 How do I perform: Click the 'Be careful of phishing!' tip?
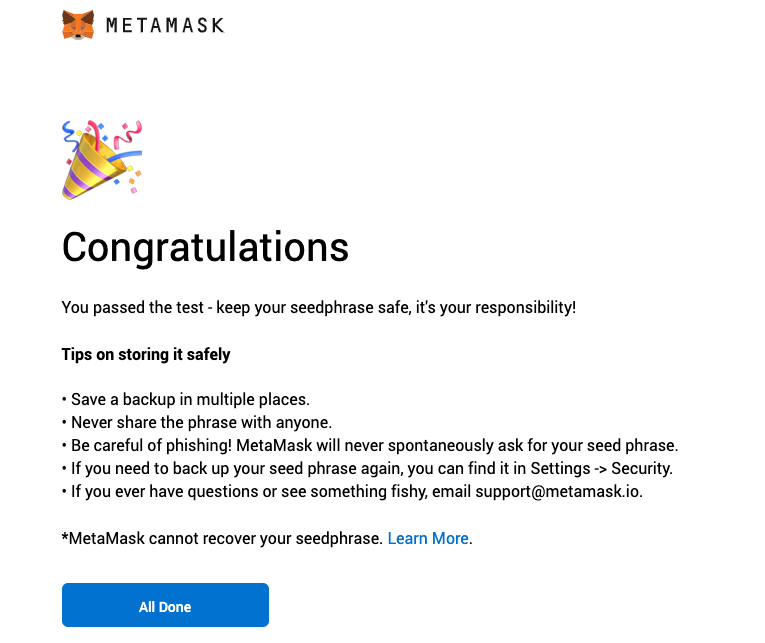coord(152,445)
